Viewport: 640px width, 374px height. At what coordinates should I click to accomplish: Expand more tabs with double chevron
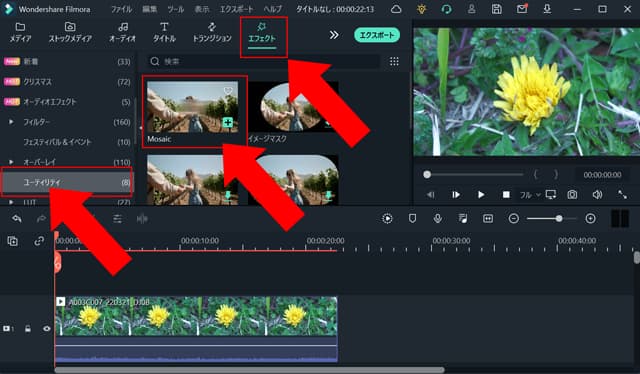coord(334,35)
